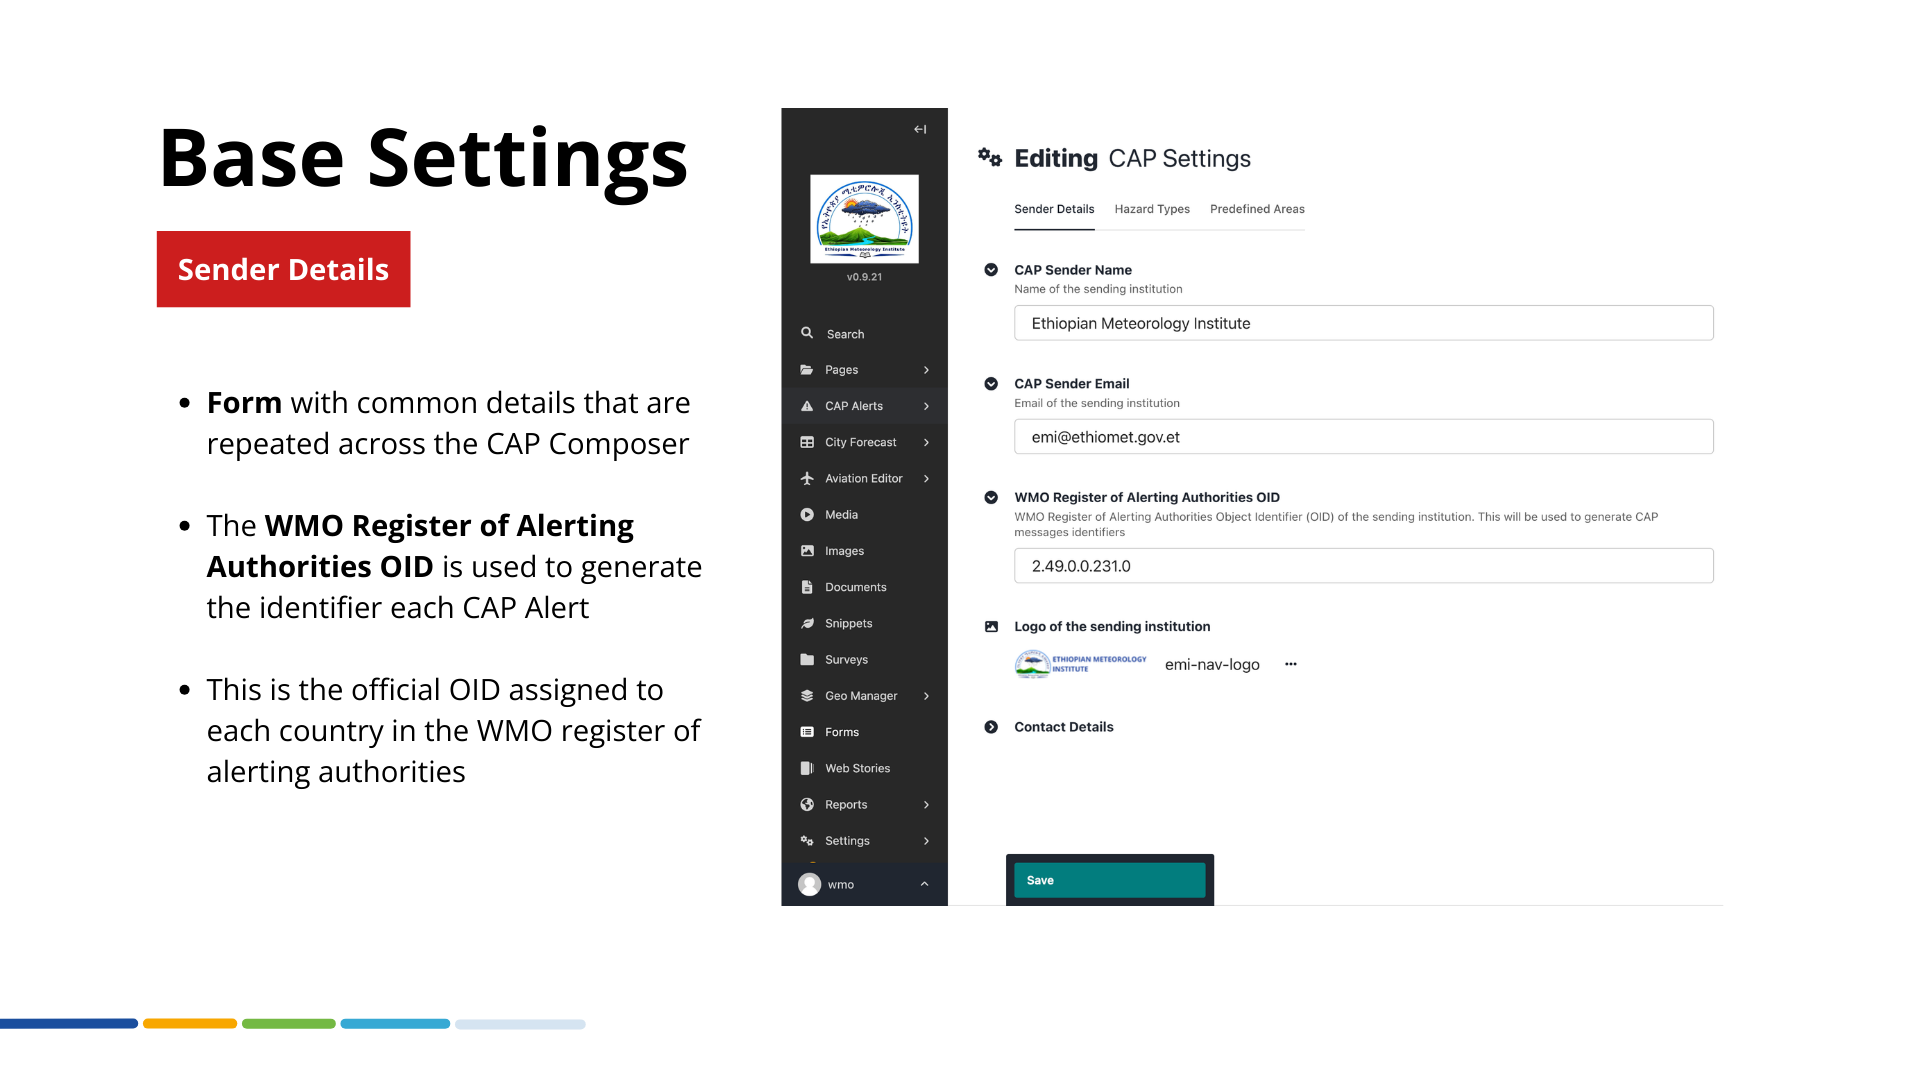Click the Documents file icon
Image resolution: width=1920 pixels, height=1080 pixels.
(807, 587)
